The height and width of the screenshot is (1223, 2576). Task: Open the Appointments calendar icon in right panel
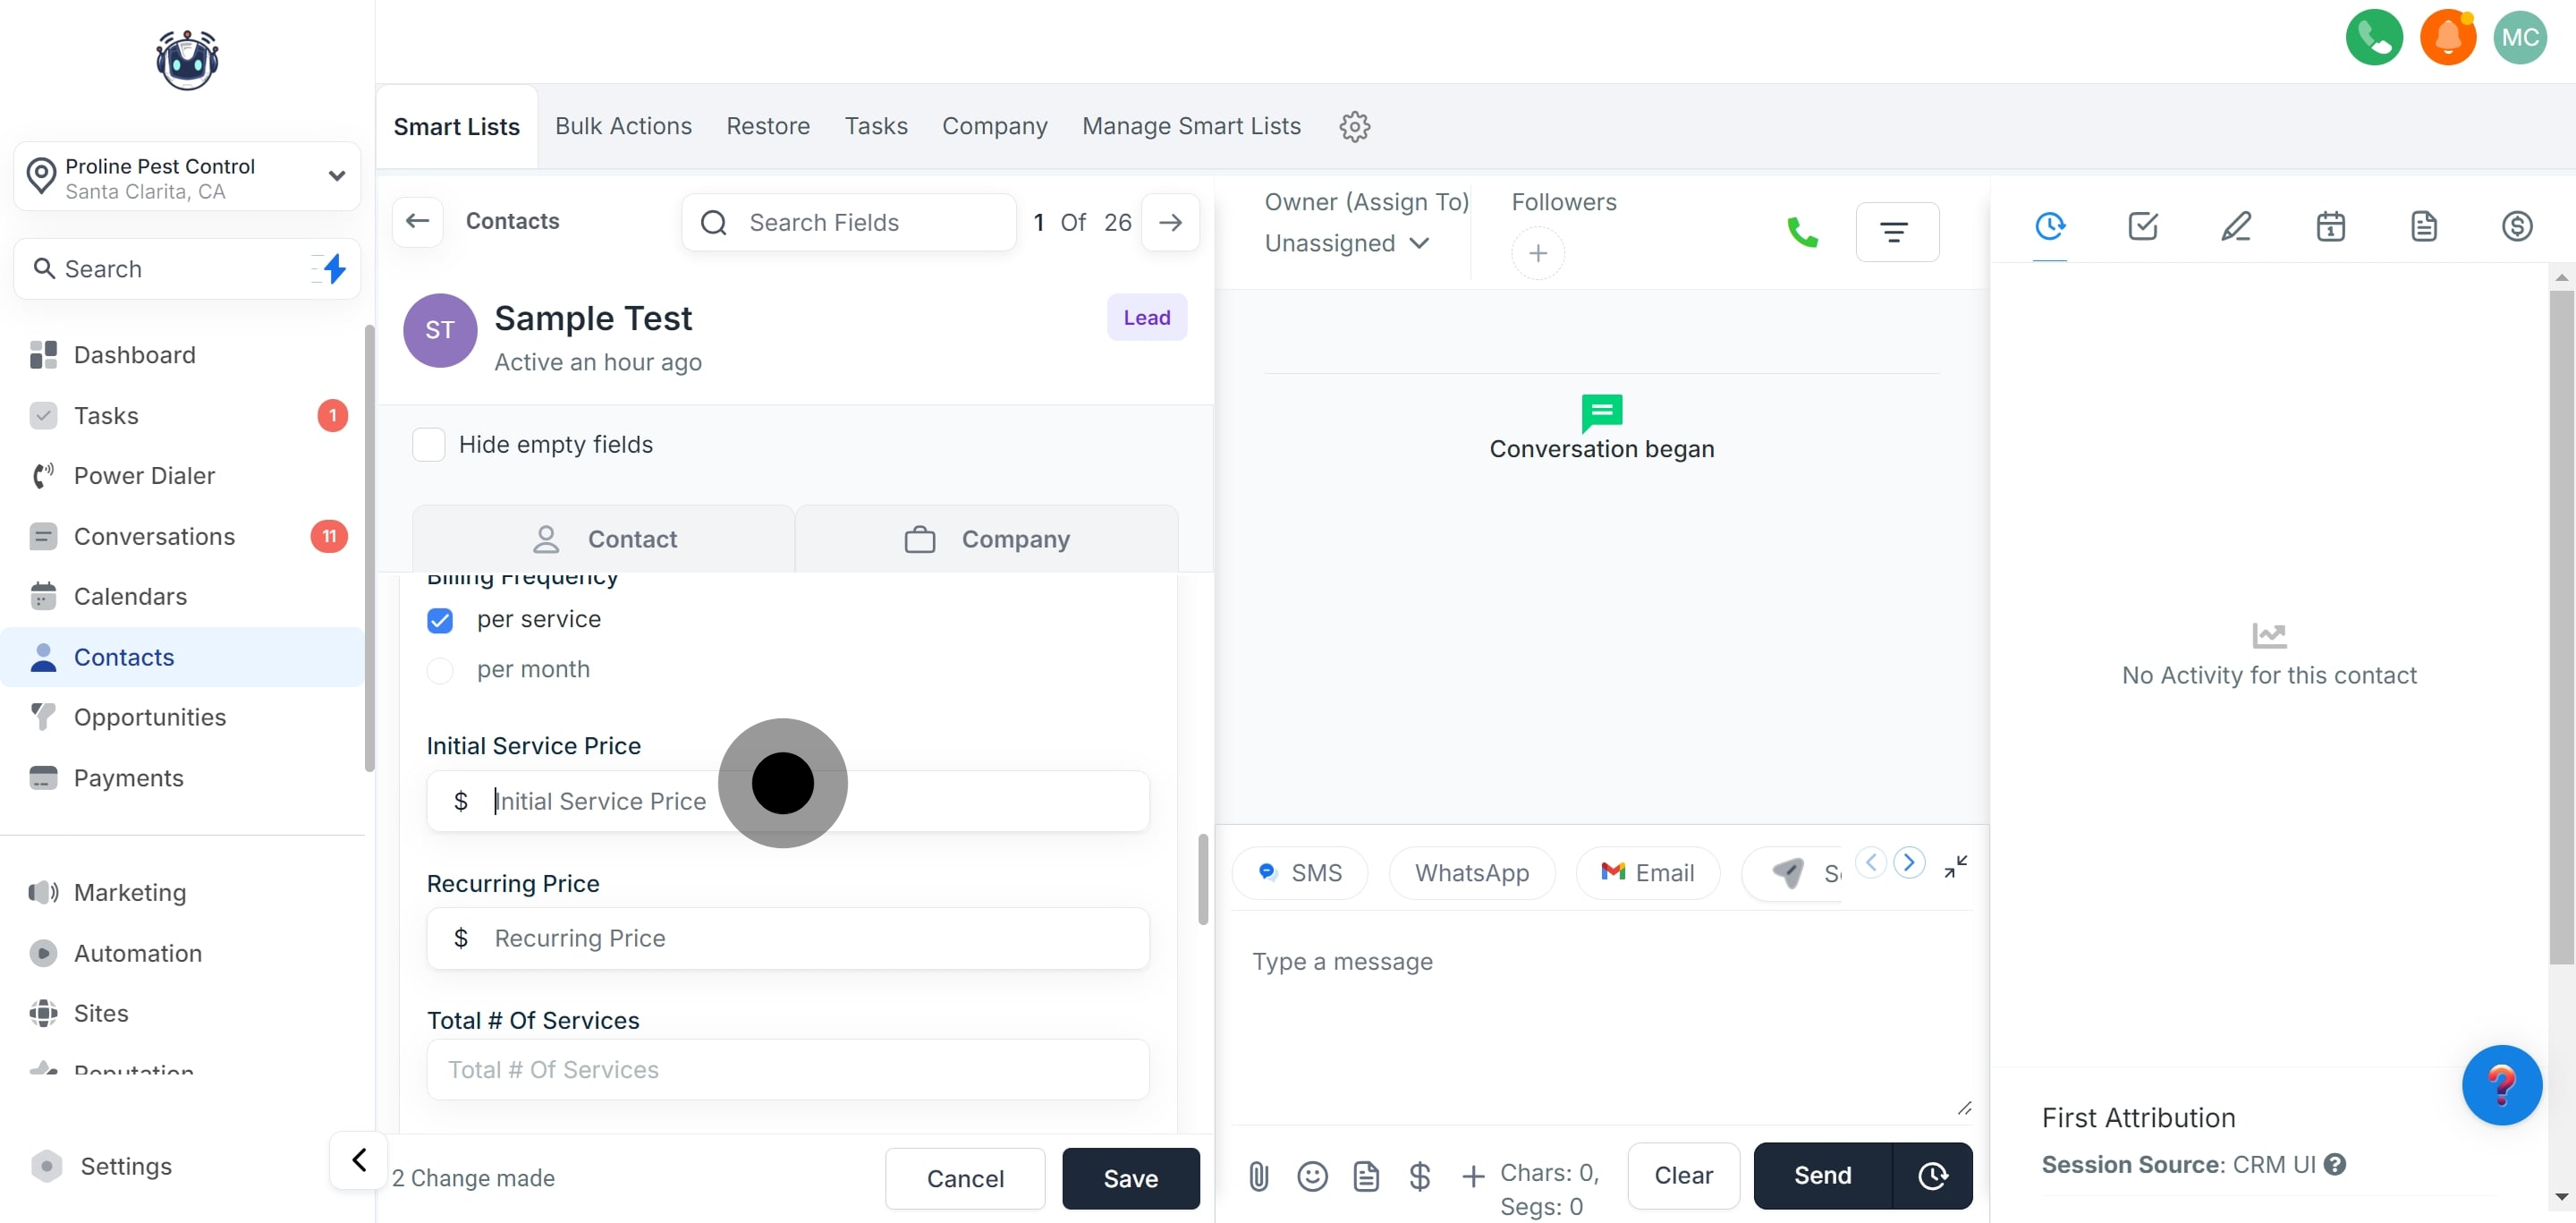click(2330, 226)
